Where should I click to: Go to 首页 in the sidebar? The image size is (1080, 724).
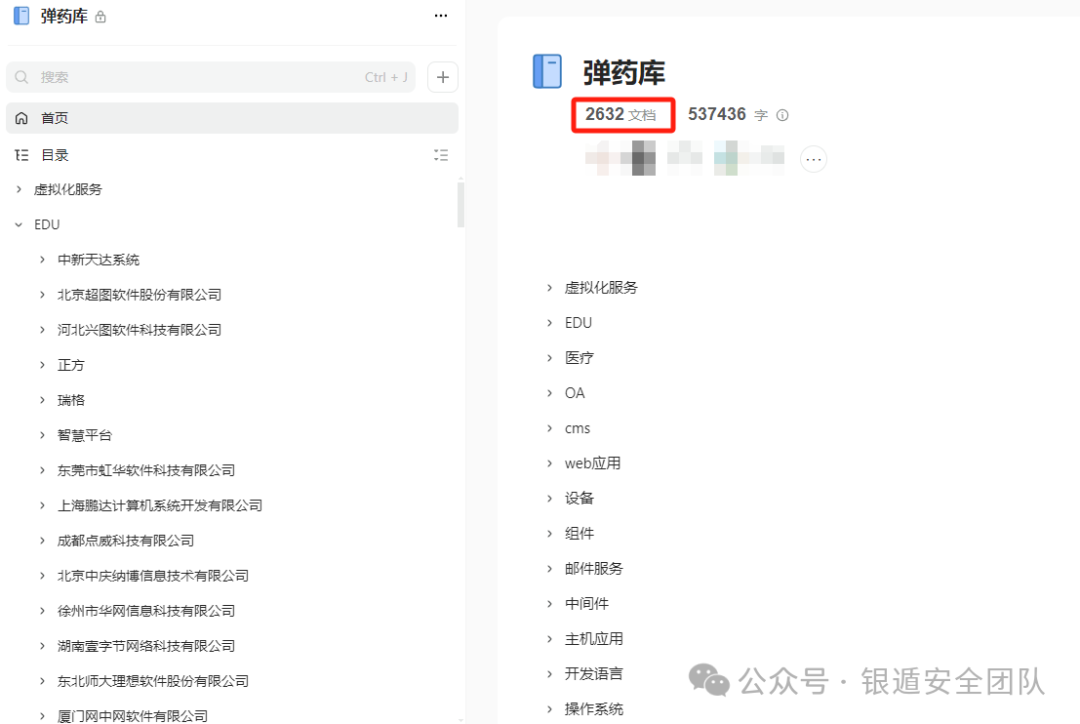pyautogui.click(x=232, y=118)
